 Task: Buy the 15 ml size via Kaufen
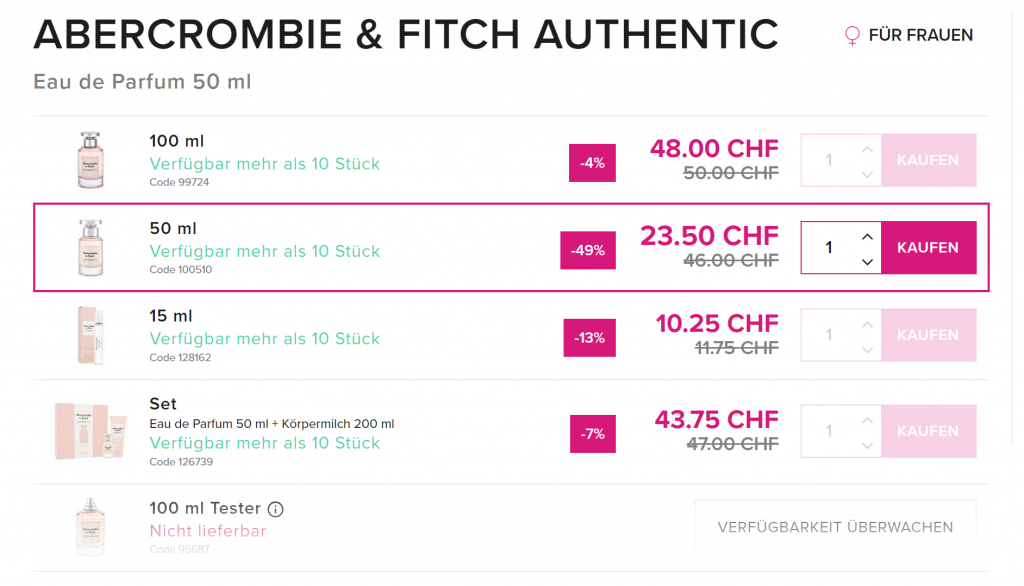click(x=928, y=335)
